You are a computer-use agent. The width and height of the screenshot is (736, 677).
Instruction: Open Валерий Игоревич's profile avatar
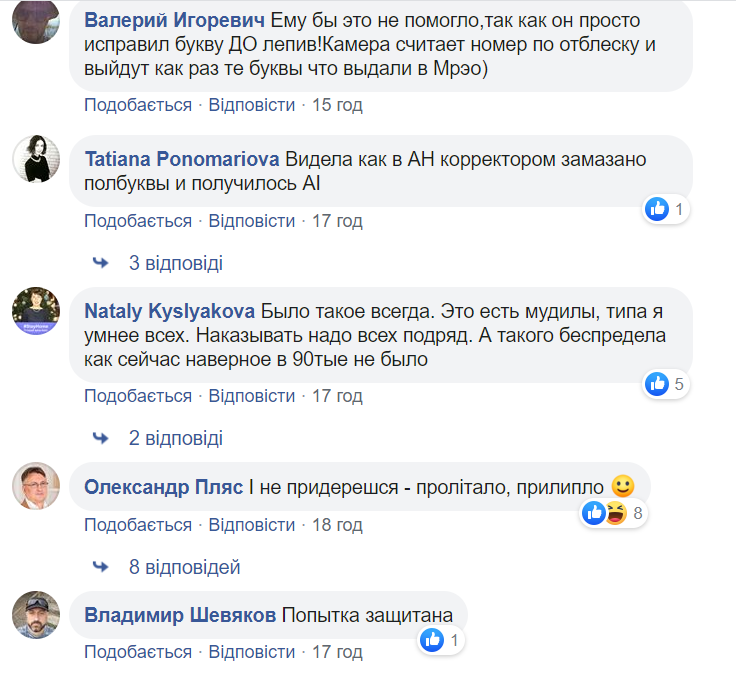pos(36,22)
